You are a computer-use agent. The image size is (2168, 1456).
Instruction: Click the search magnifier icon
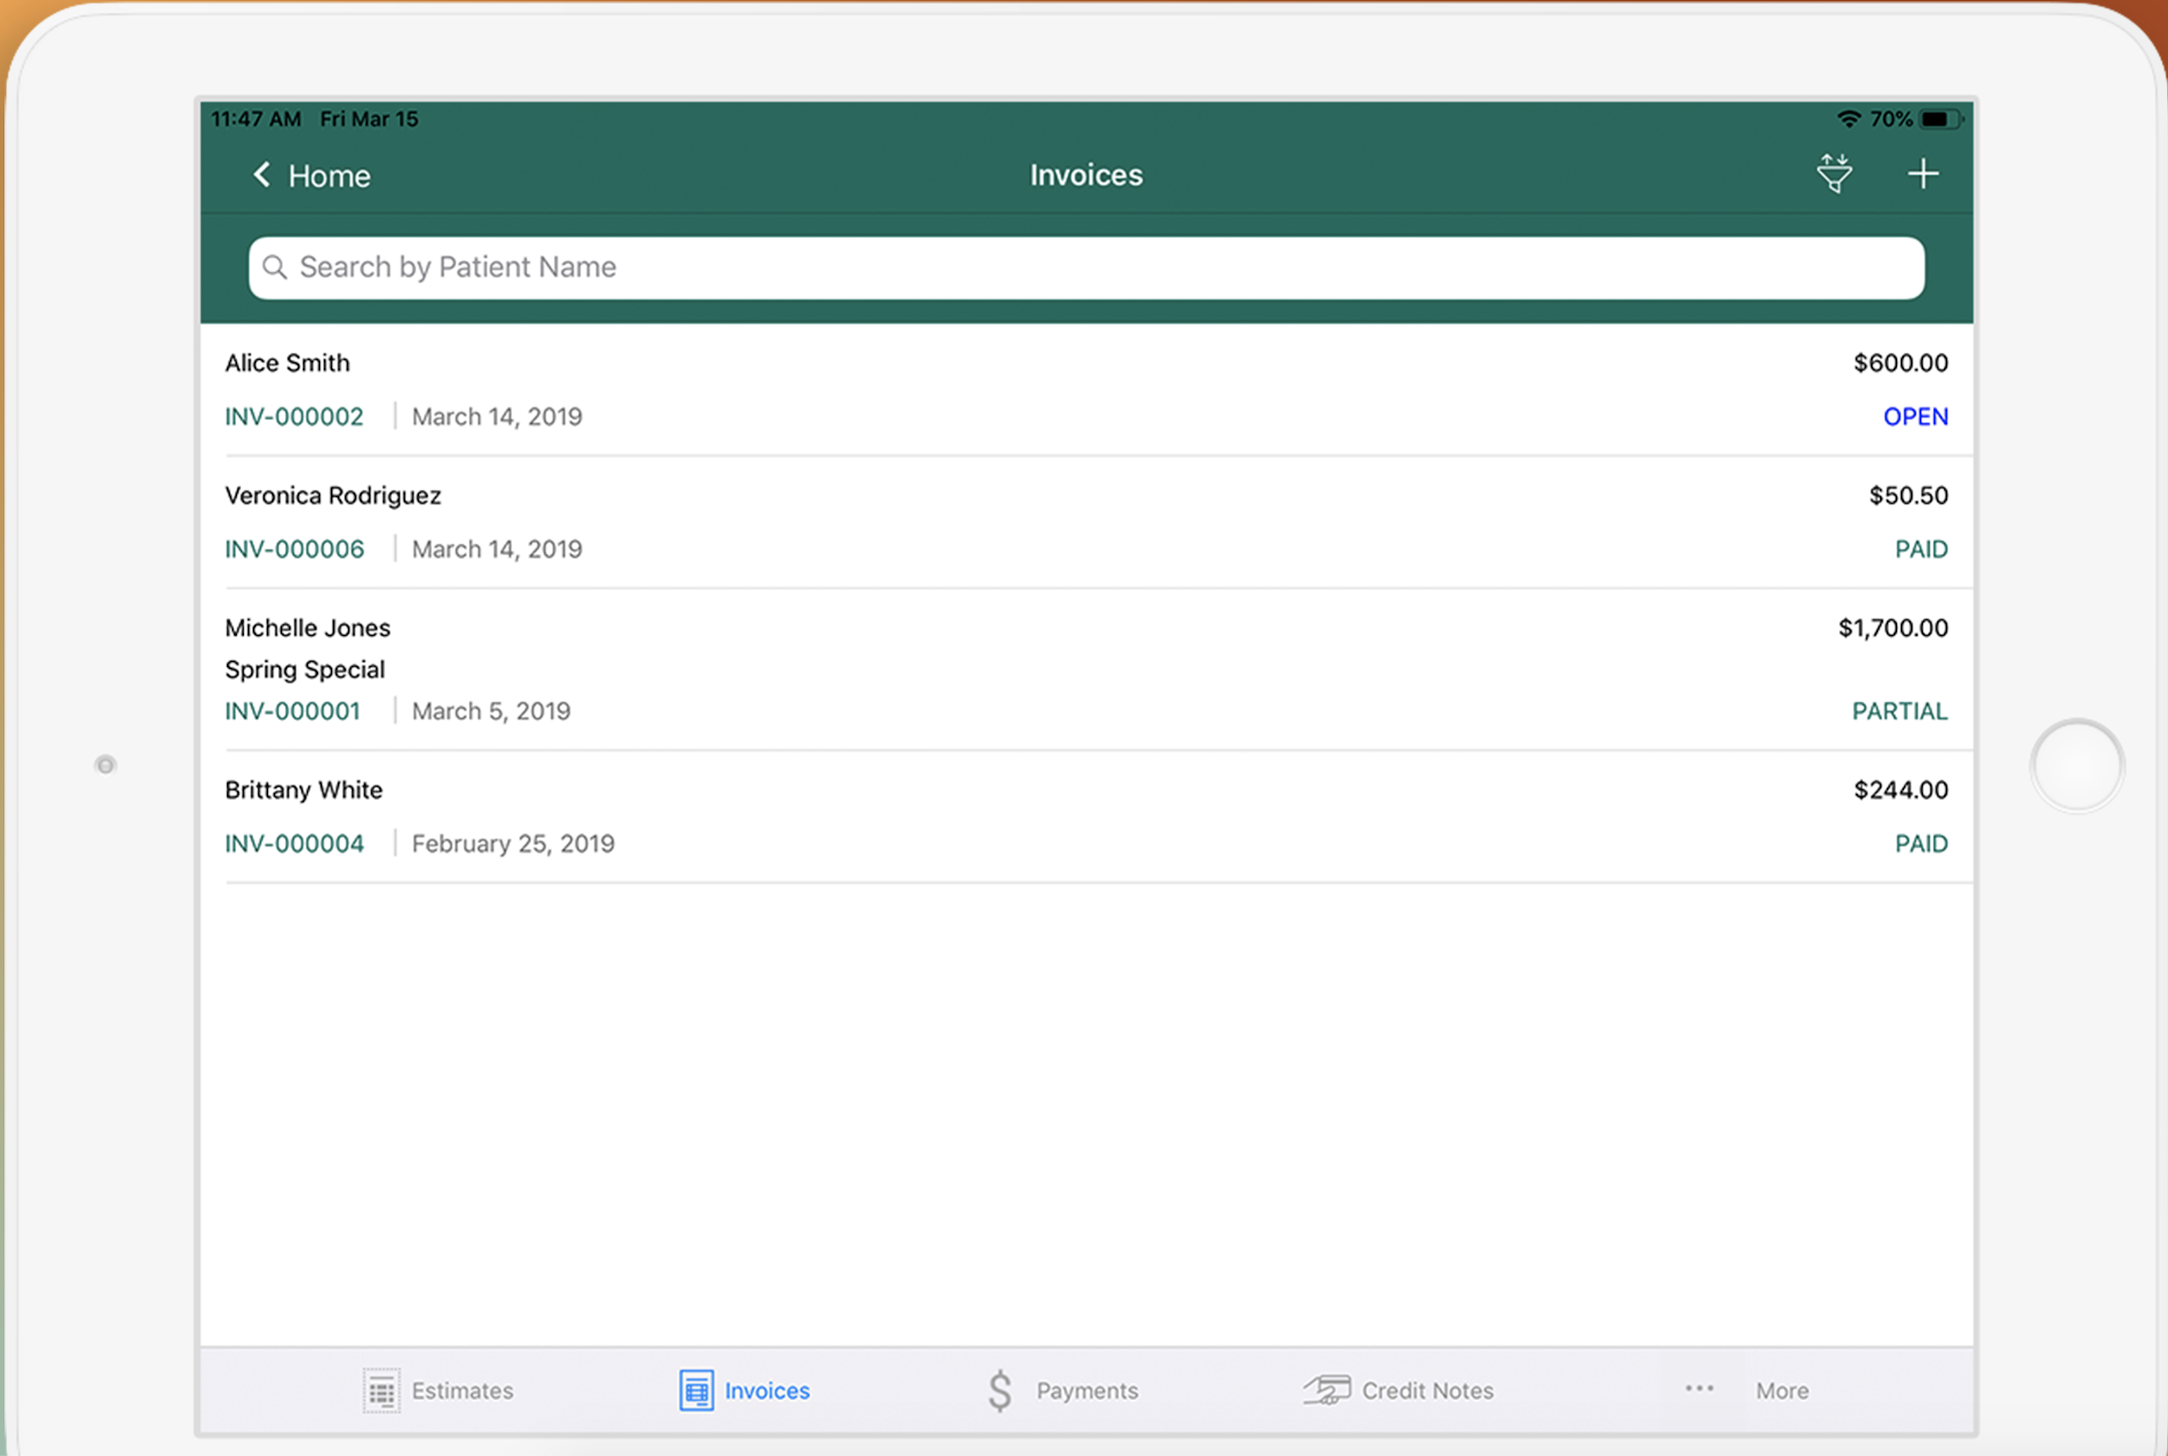point(274,267)
